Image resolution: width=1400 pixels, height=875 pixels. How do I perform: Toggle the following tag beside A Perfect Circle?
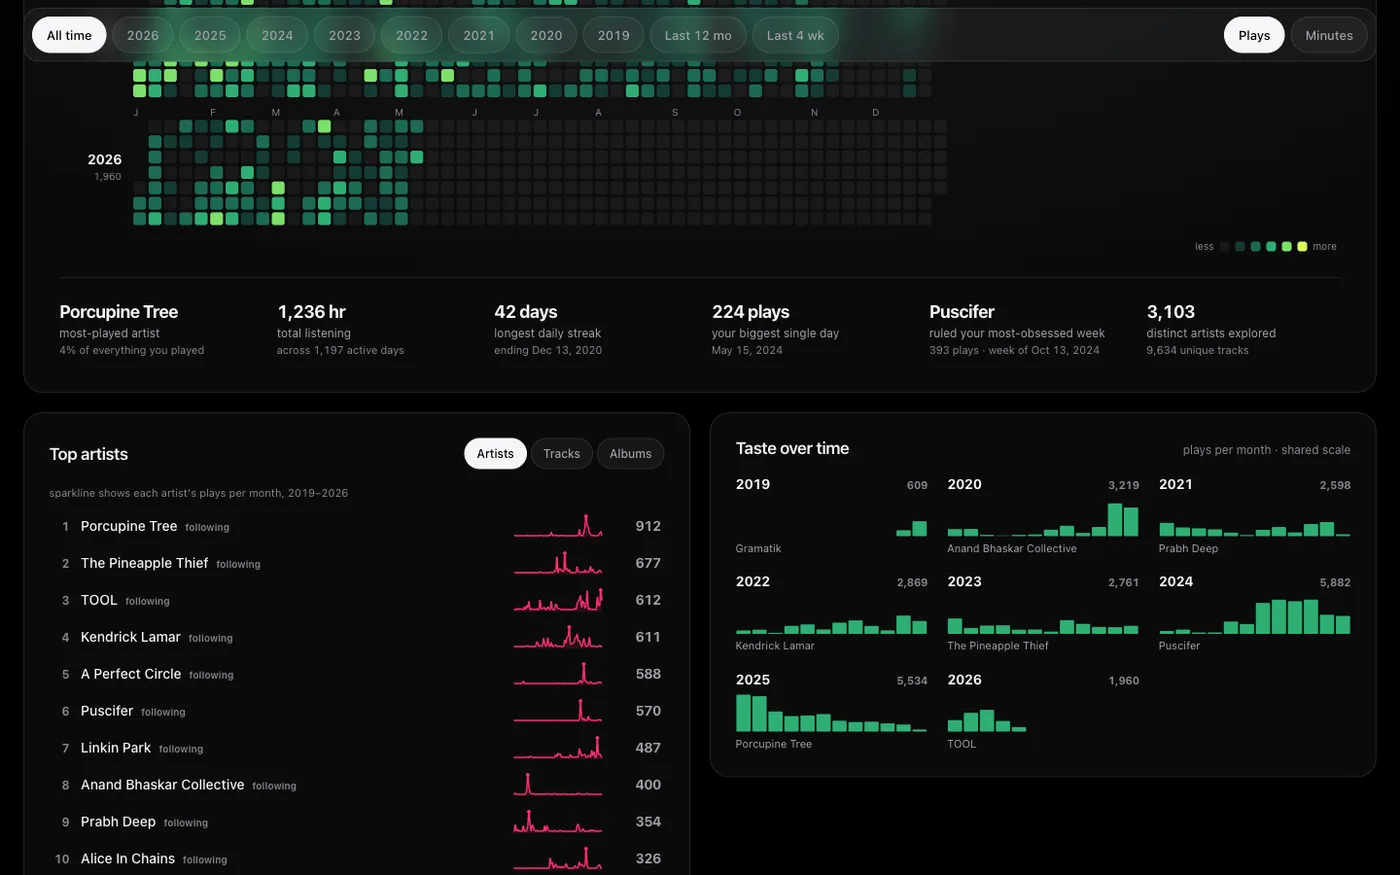coord(211,675)
